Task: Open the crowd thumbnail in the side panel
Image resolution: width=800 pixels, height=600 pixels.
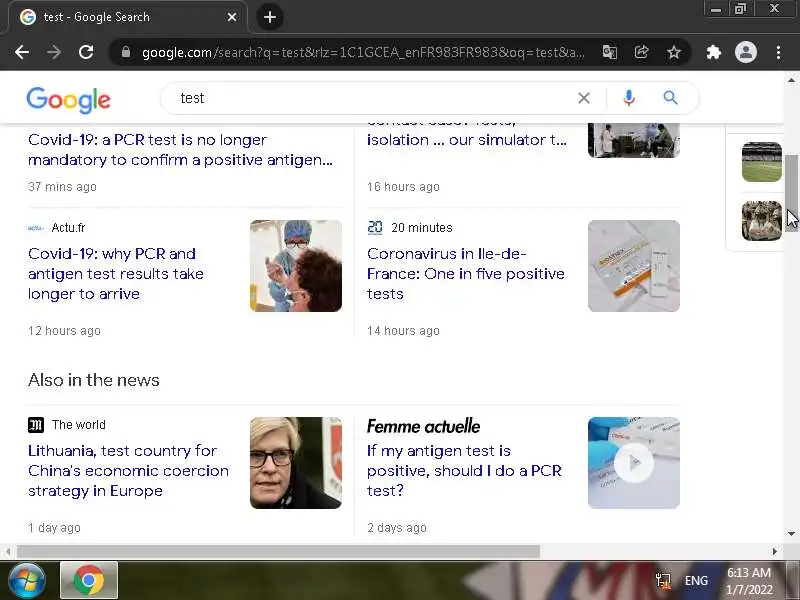Action: 762,221
